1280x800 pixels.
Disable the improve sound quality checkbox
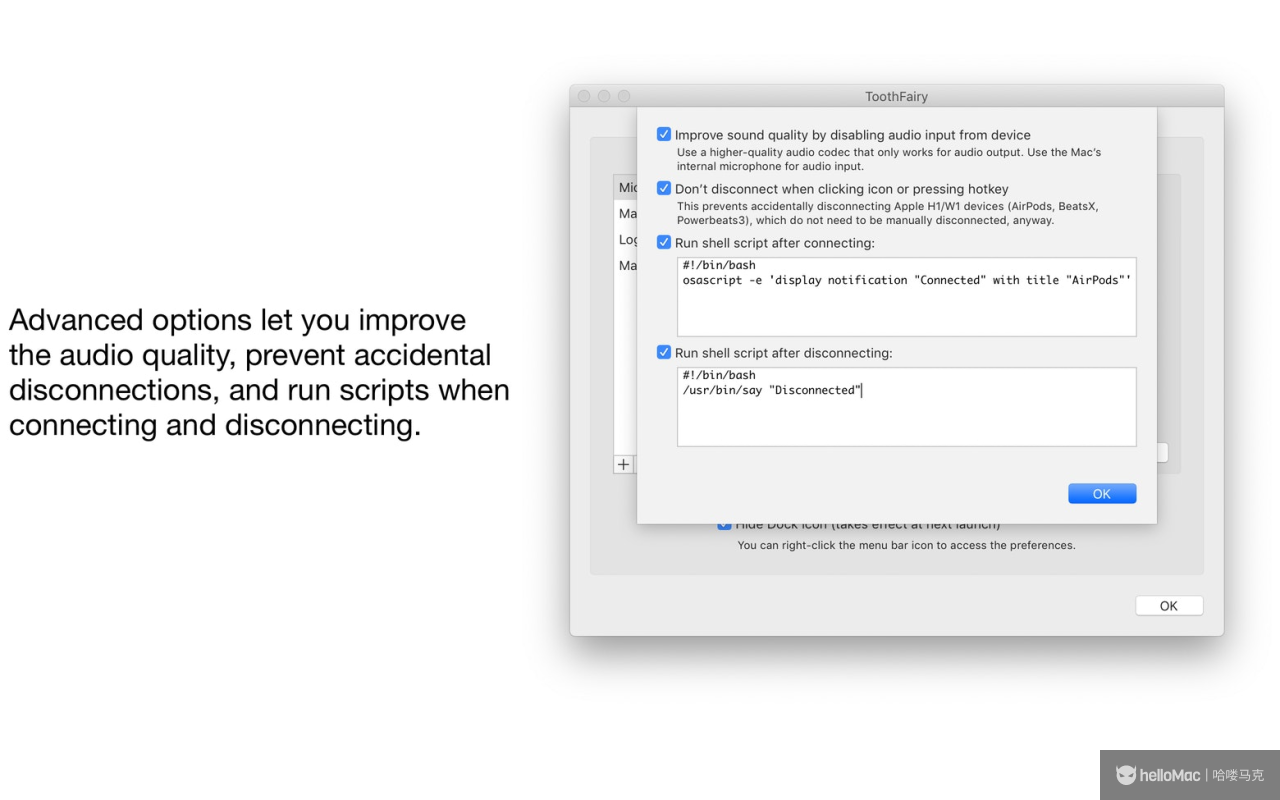tap(664, 134)
